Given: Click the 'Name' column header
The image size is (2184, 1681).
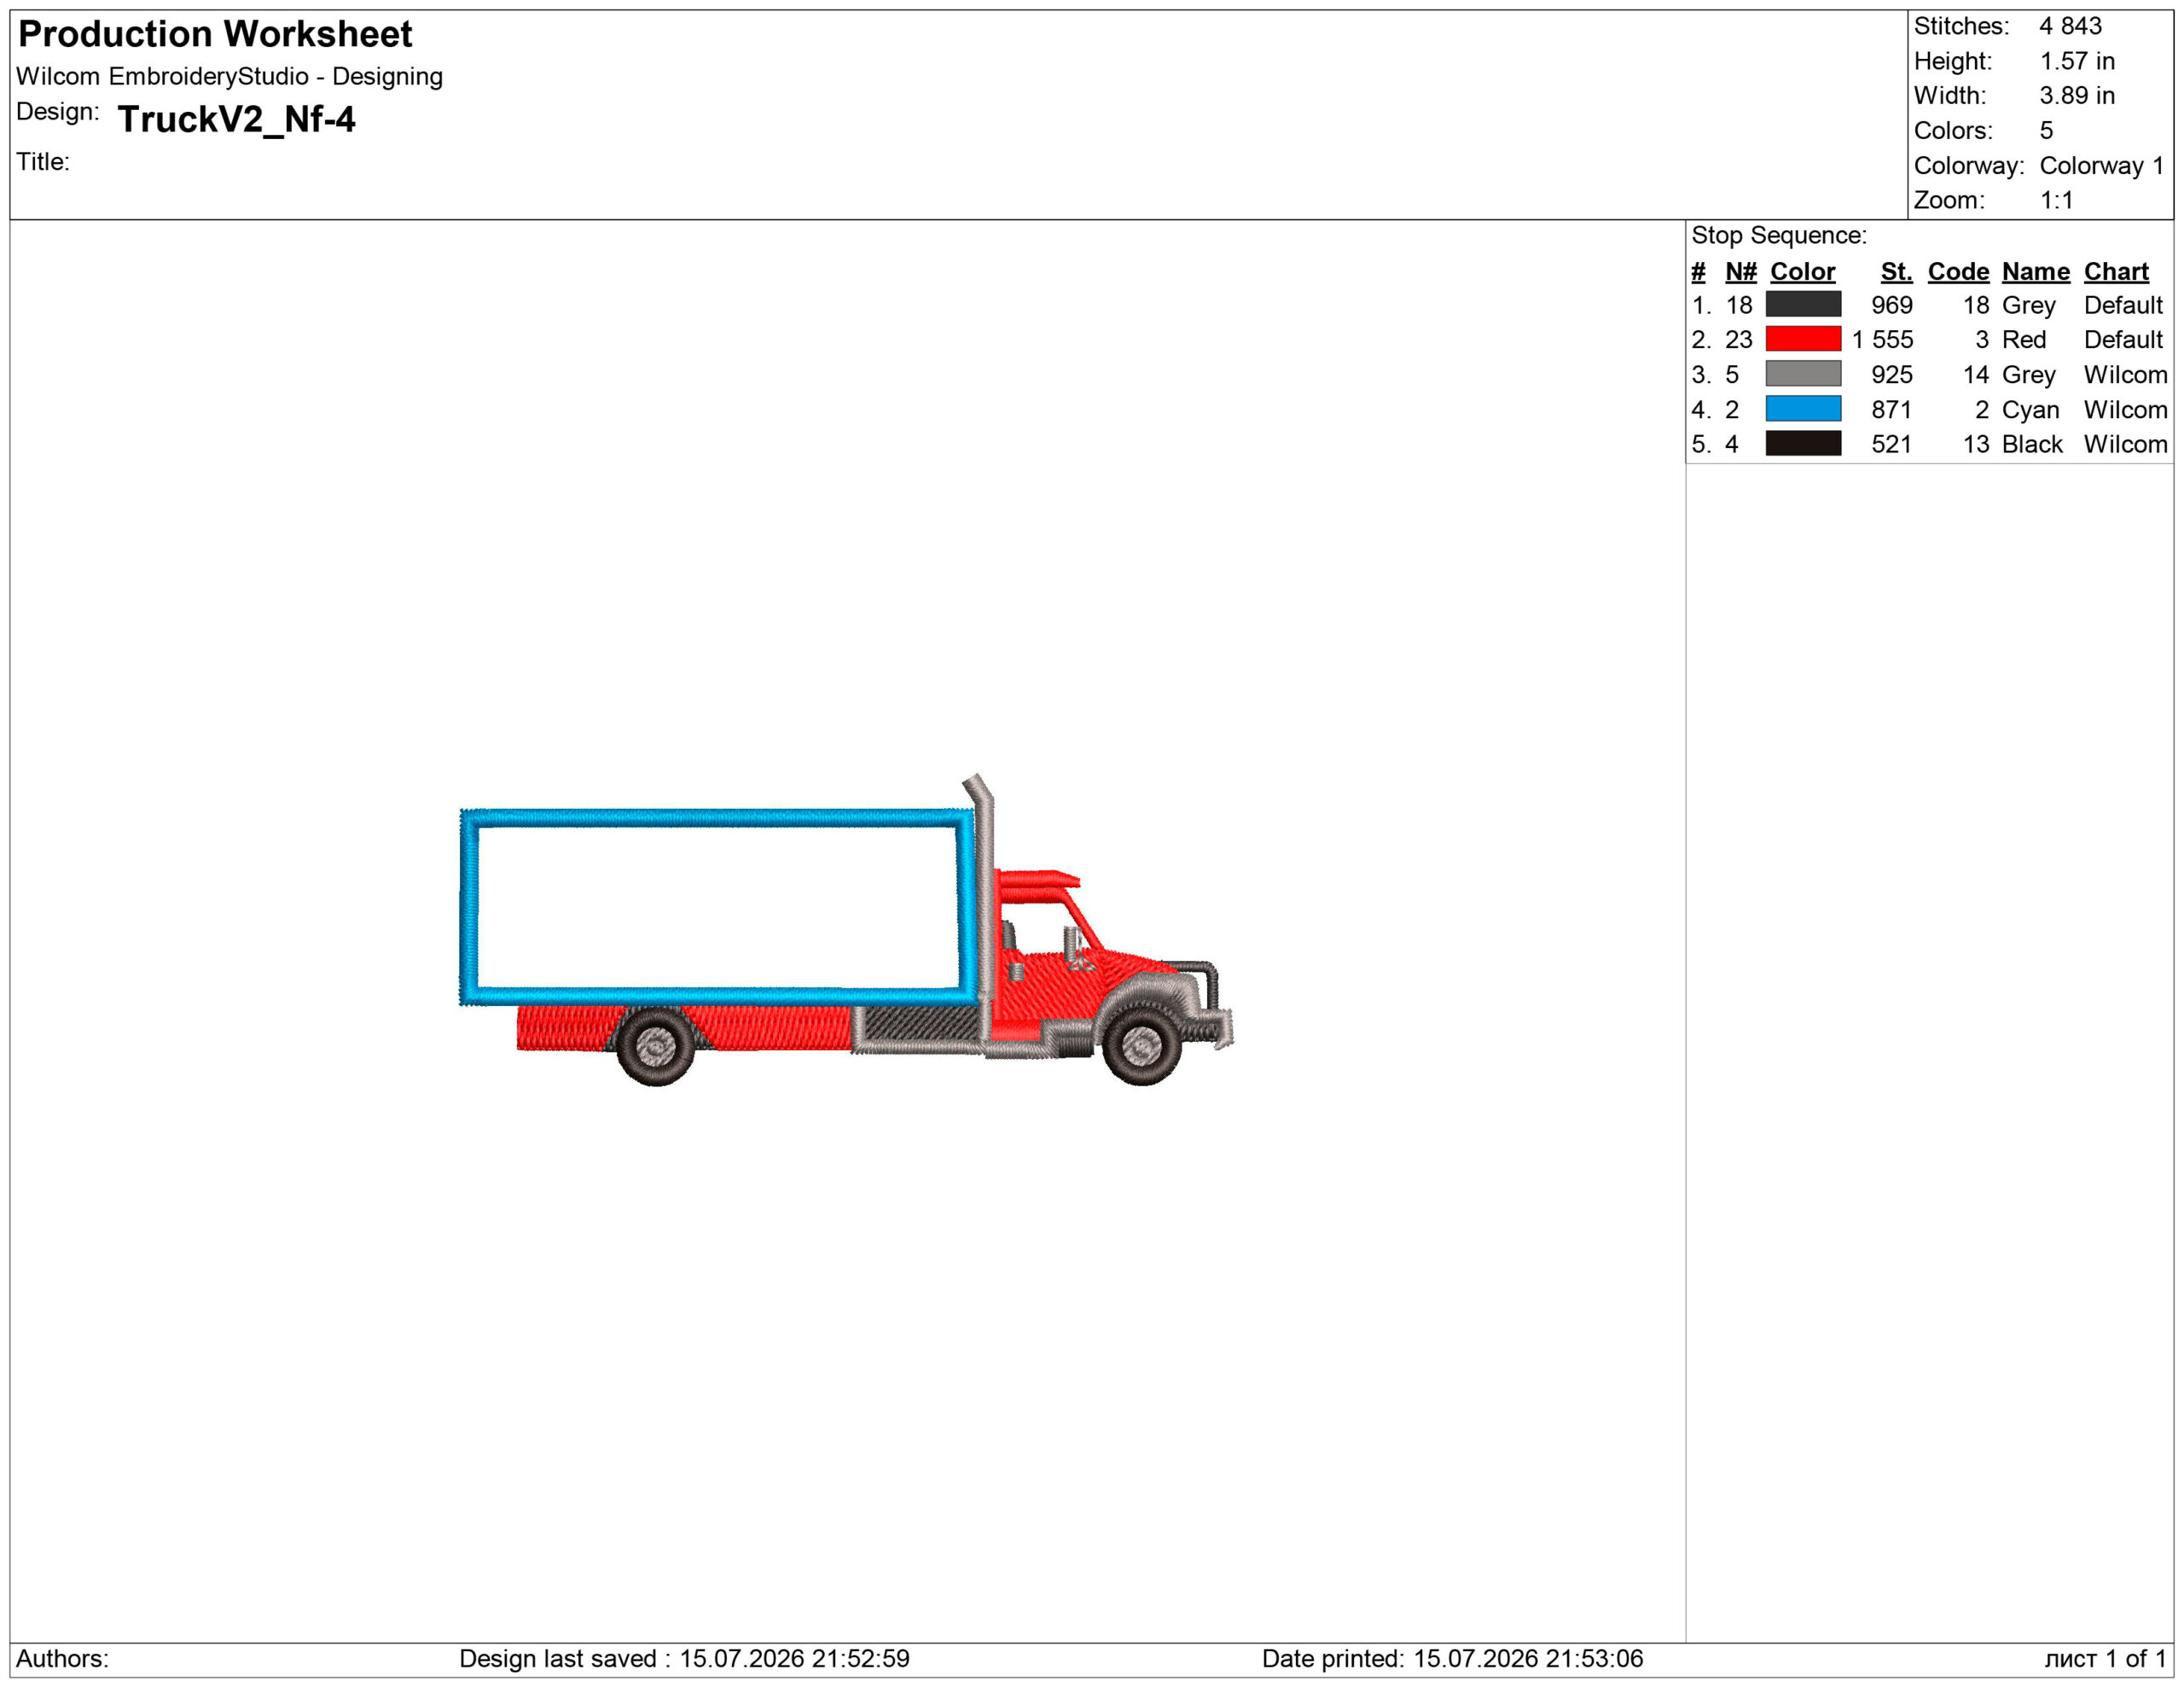Looking at the screenshot, I should coord(2036,272).
